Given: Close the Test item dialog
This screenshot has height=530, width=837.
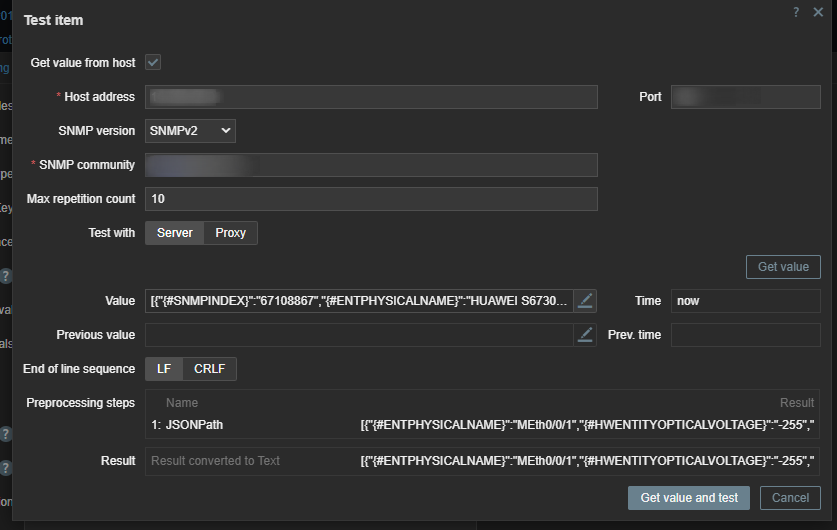Looking at the screenshot, I should click(818, 12).
